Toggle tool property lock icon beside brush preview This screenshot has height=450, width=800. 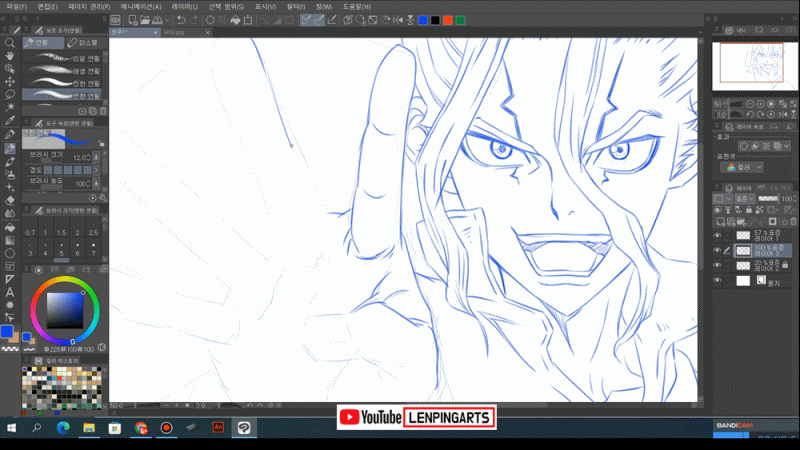[102, 144]
